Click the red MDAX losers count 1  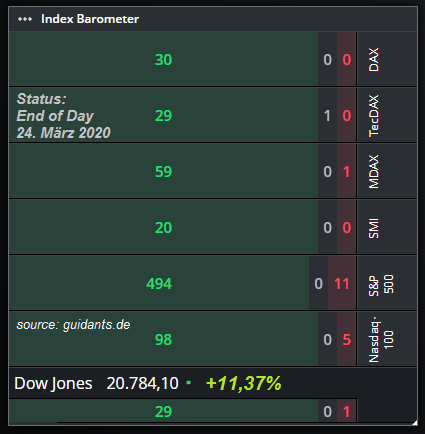pos(346,171)
